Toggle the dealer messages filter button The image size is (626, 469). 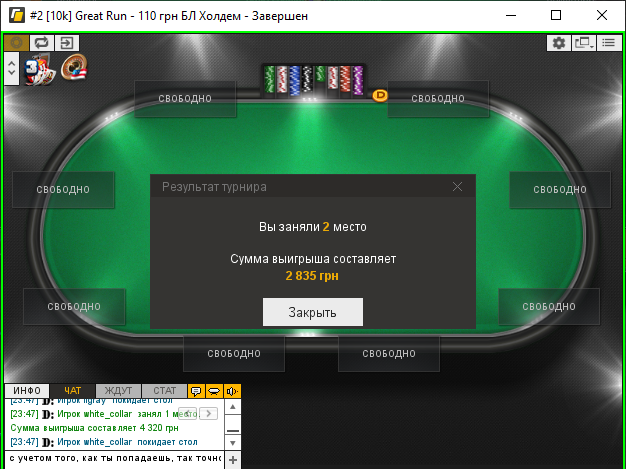[214, 391]
